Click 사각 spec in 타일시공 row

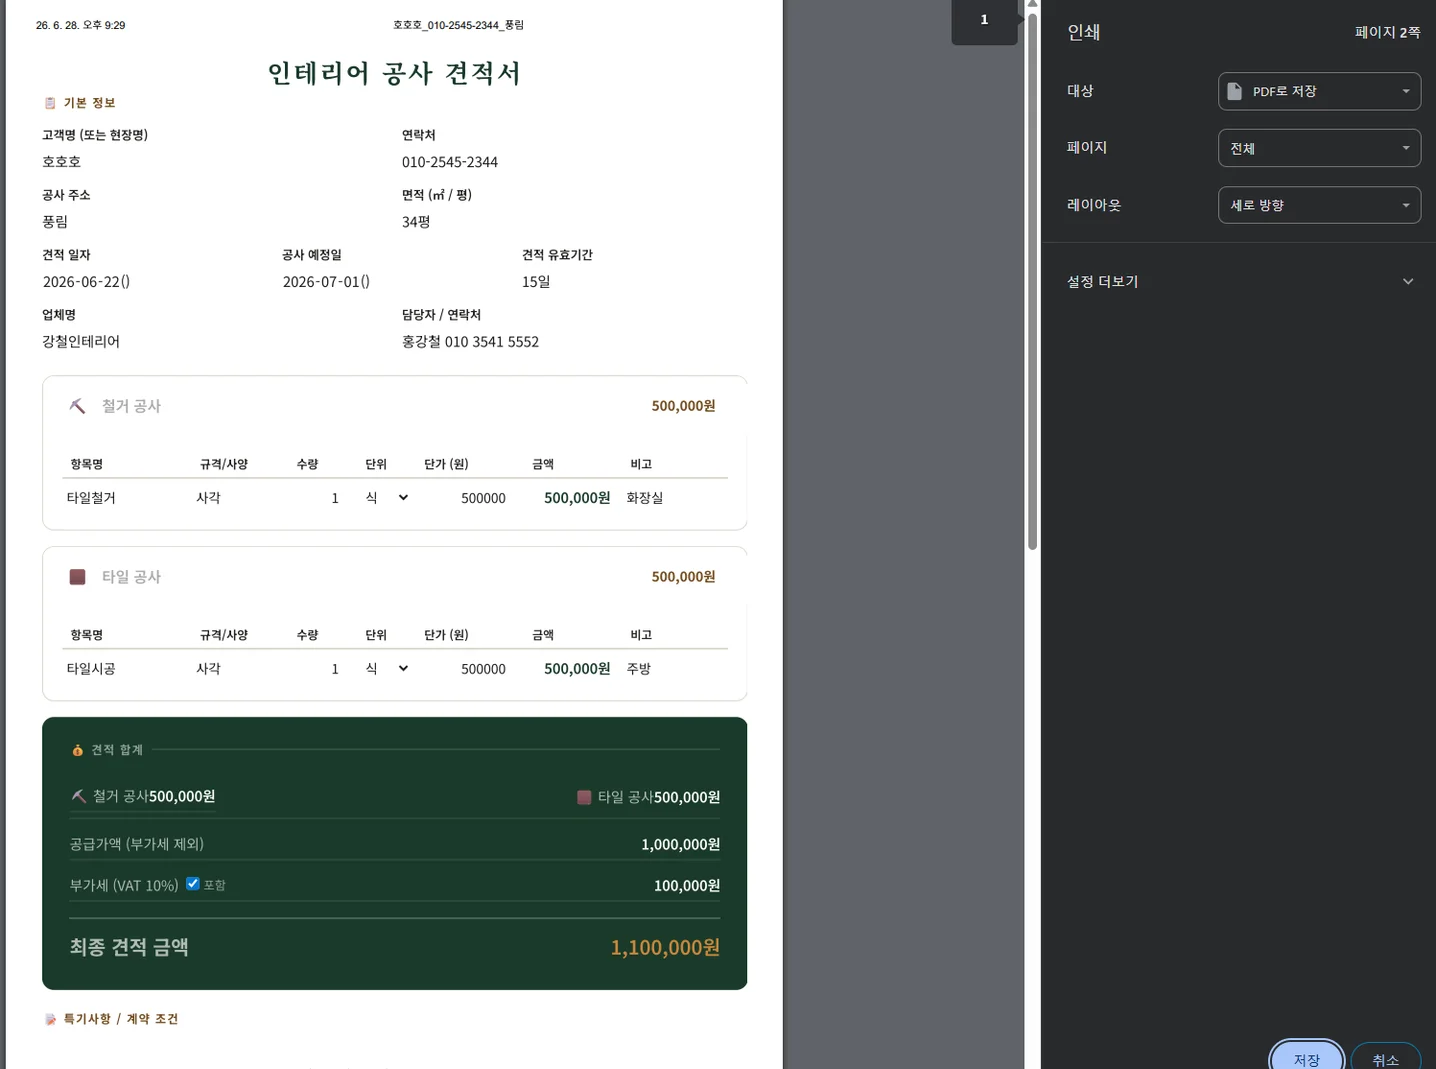point(208,669)
